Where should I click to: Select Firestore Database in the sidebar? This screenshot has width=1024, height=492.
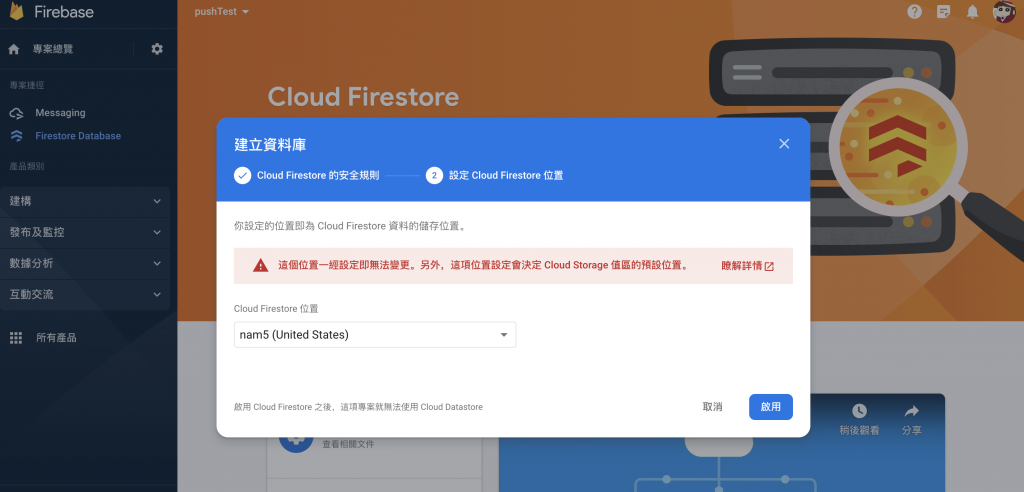[78, 136]
